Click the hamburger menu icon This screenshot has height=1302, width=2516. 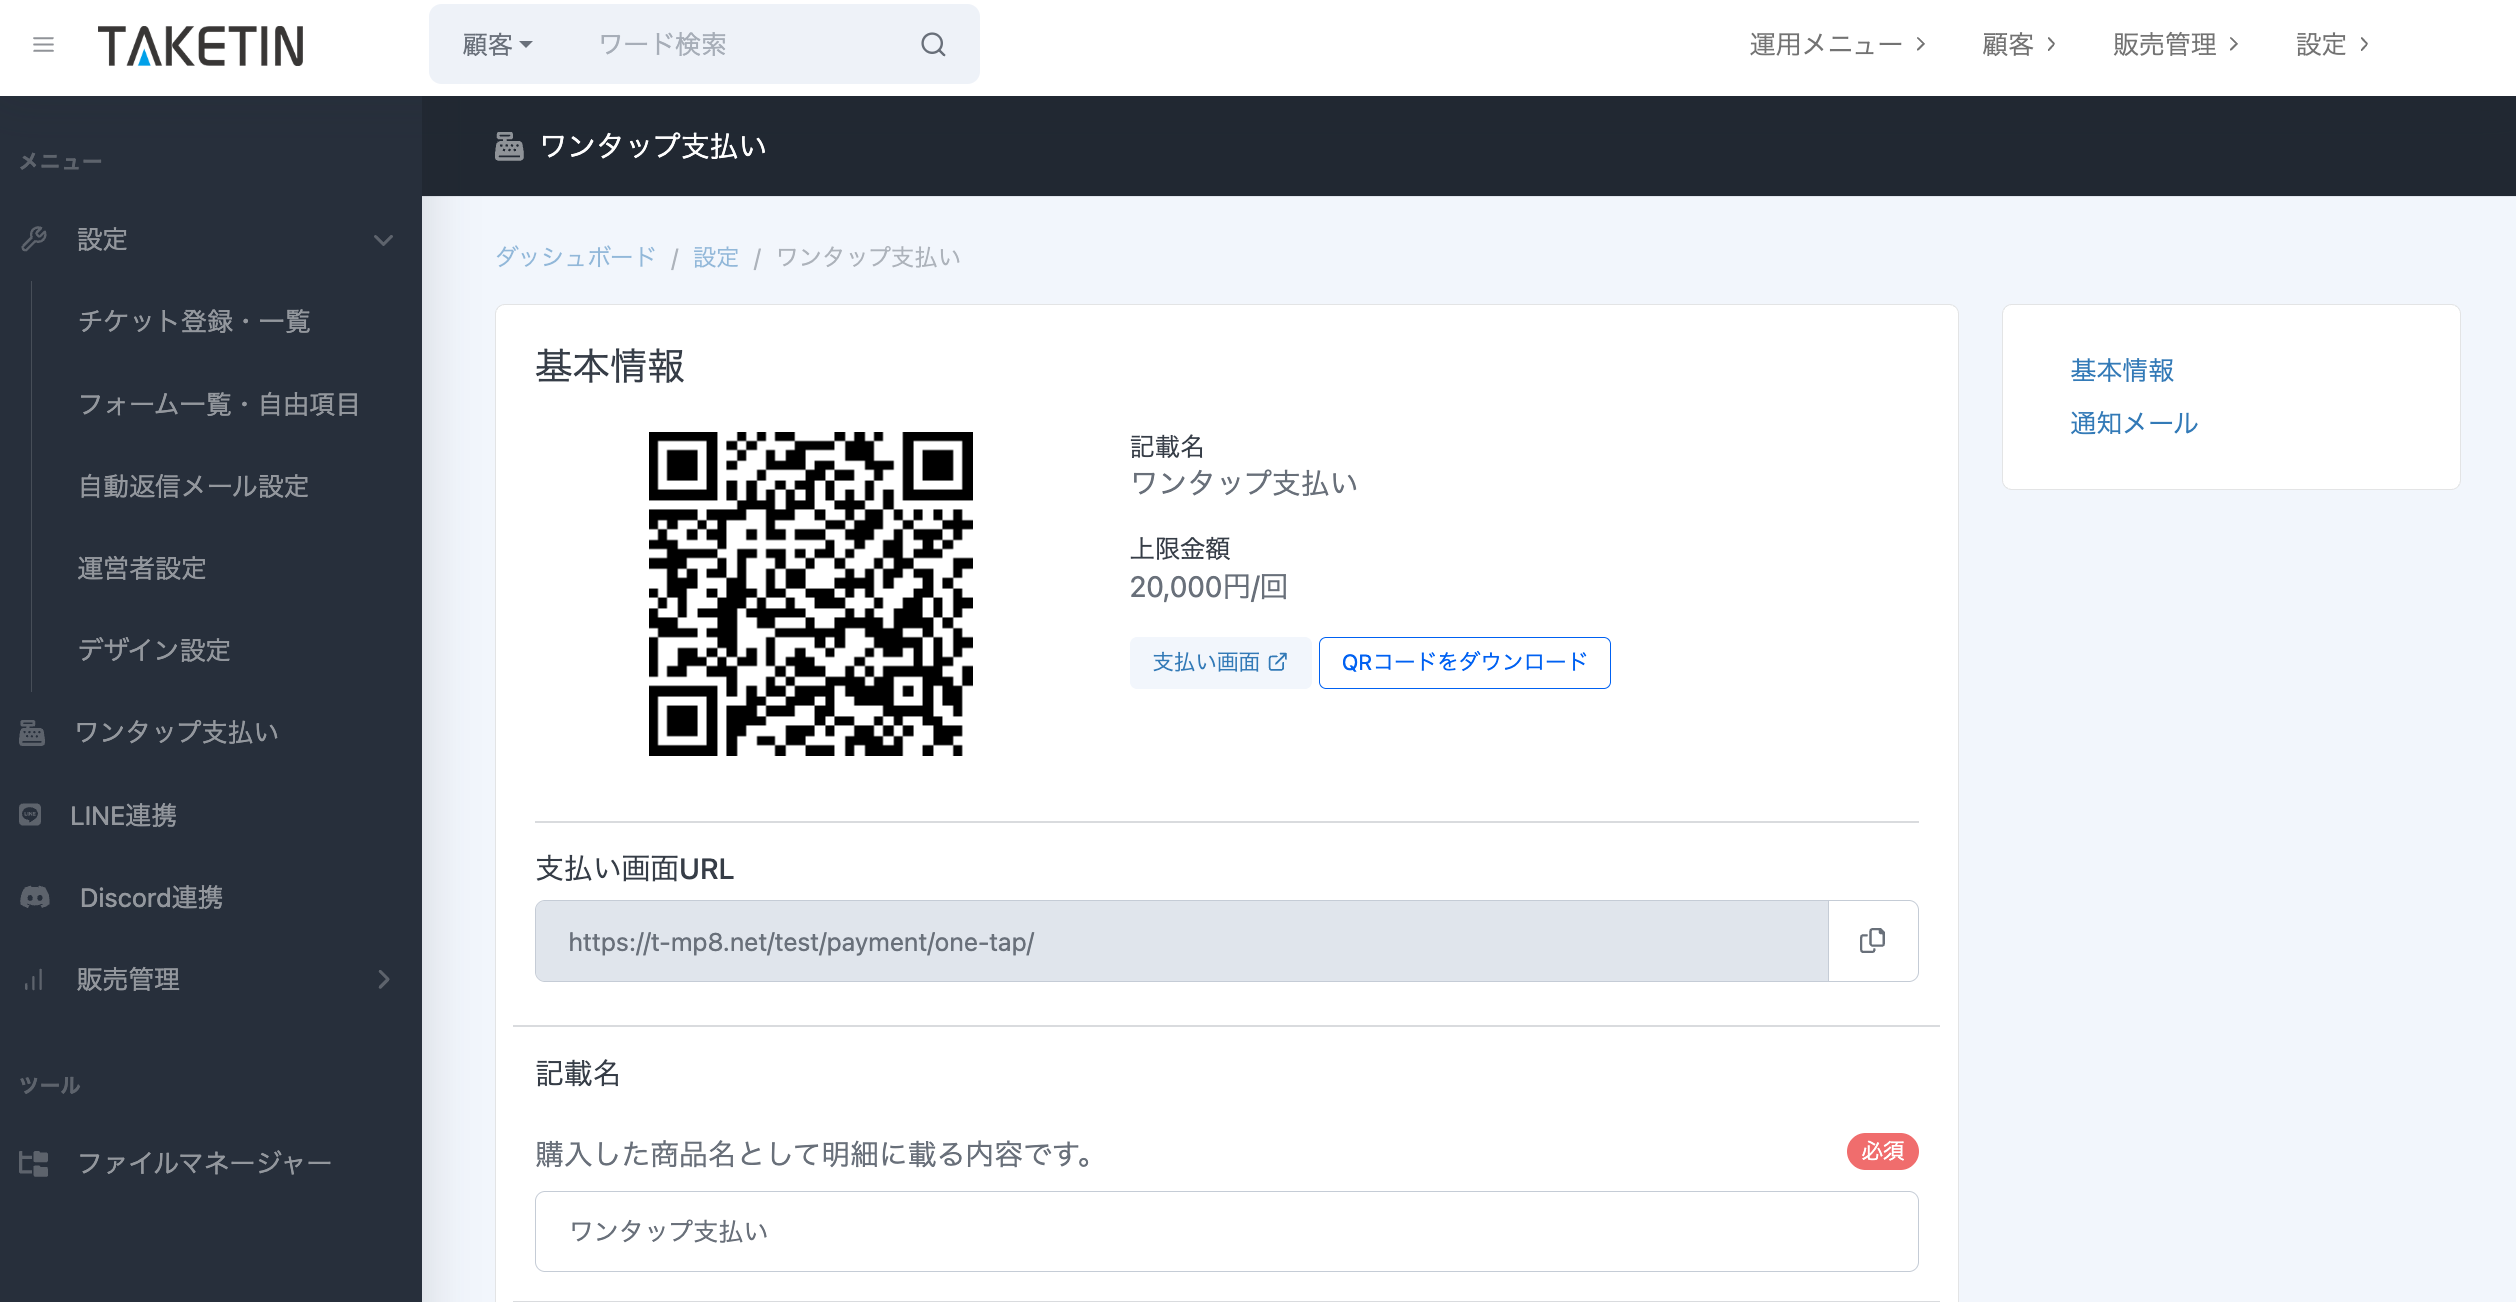click(x=43, y=45)
